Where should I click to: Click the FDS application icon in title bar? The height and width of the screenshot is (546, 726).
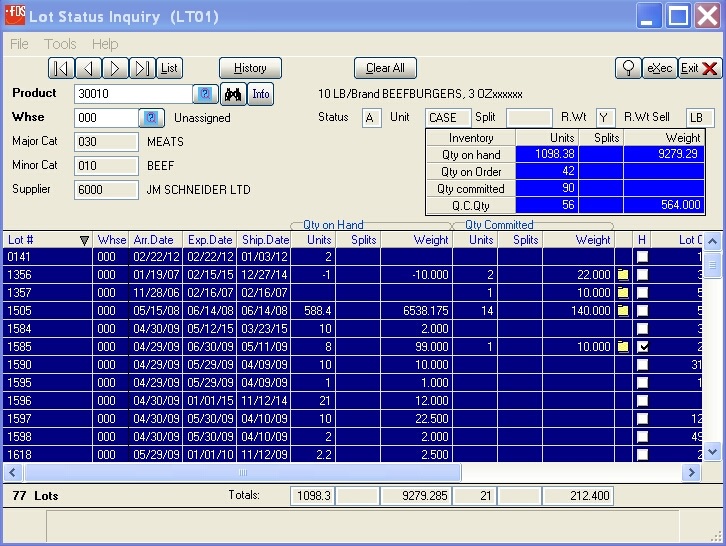15,15
